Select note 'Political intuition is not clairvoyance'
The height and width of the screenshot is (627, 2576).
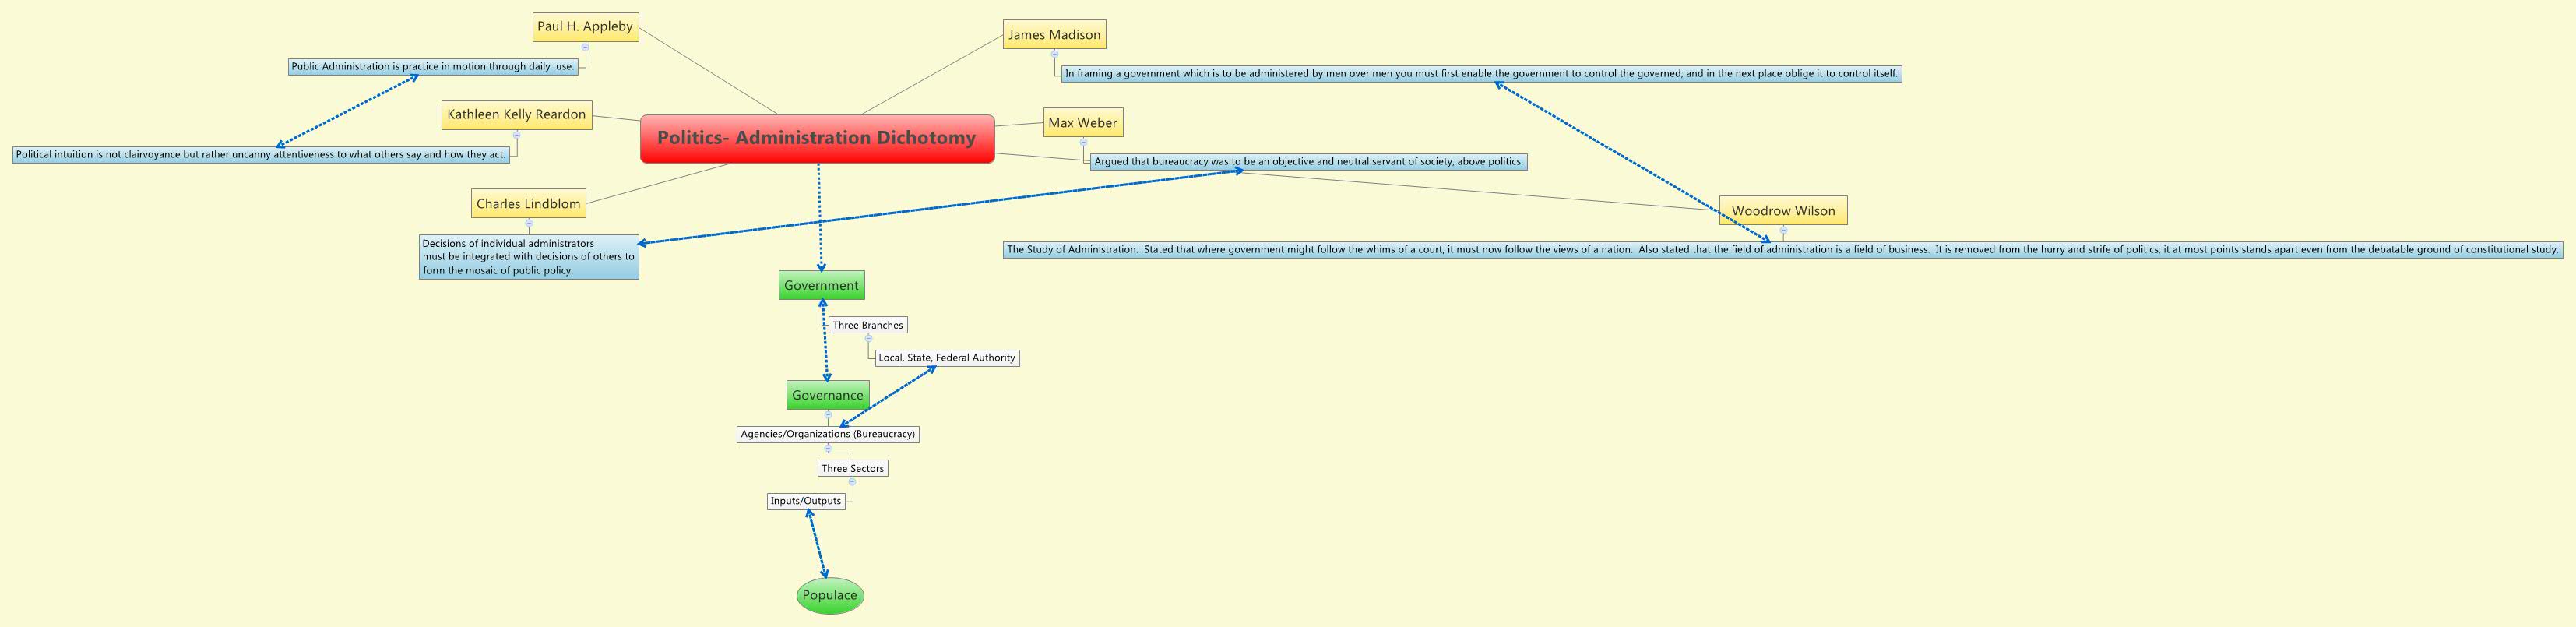(261, 155)
